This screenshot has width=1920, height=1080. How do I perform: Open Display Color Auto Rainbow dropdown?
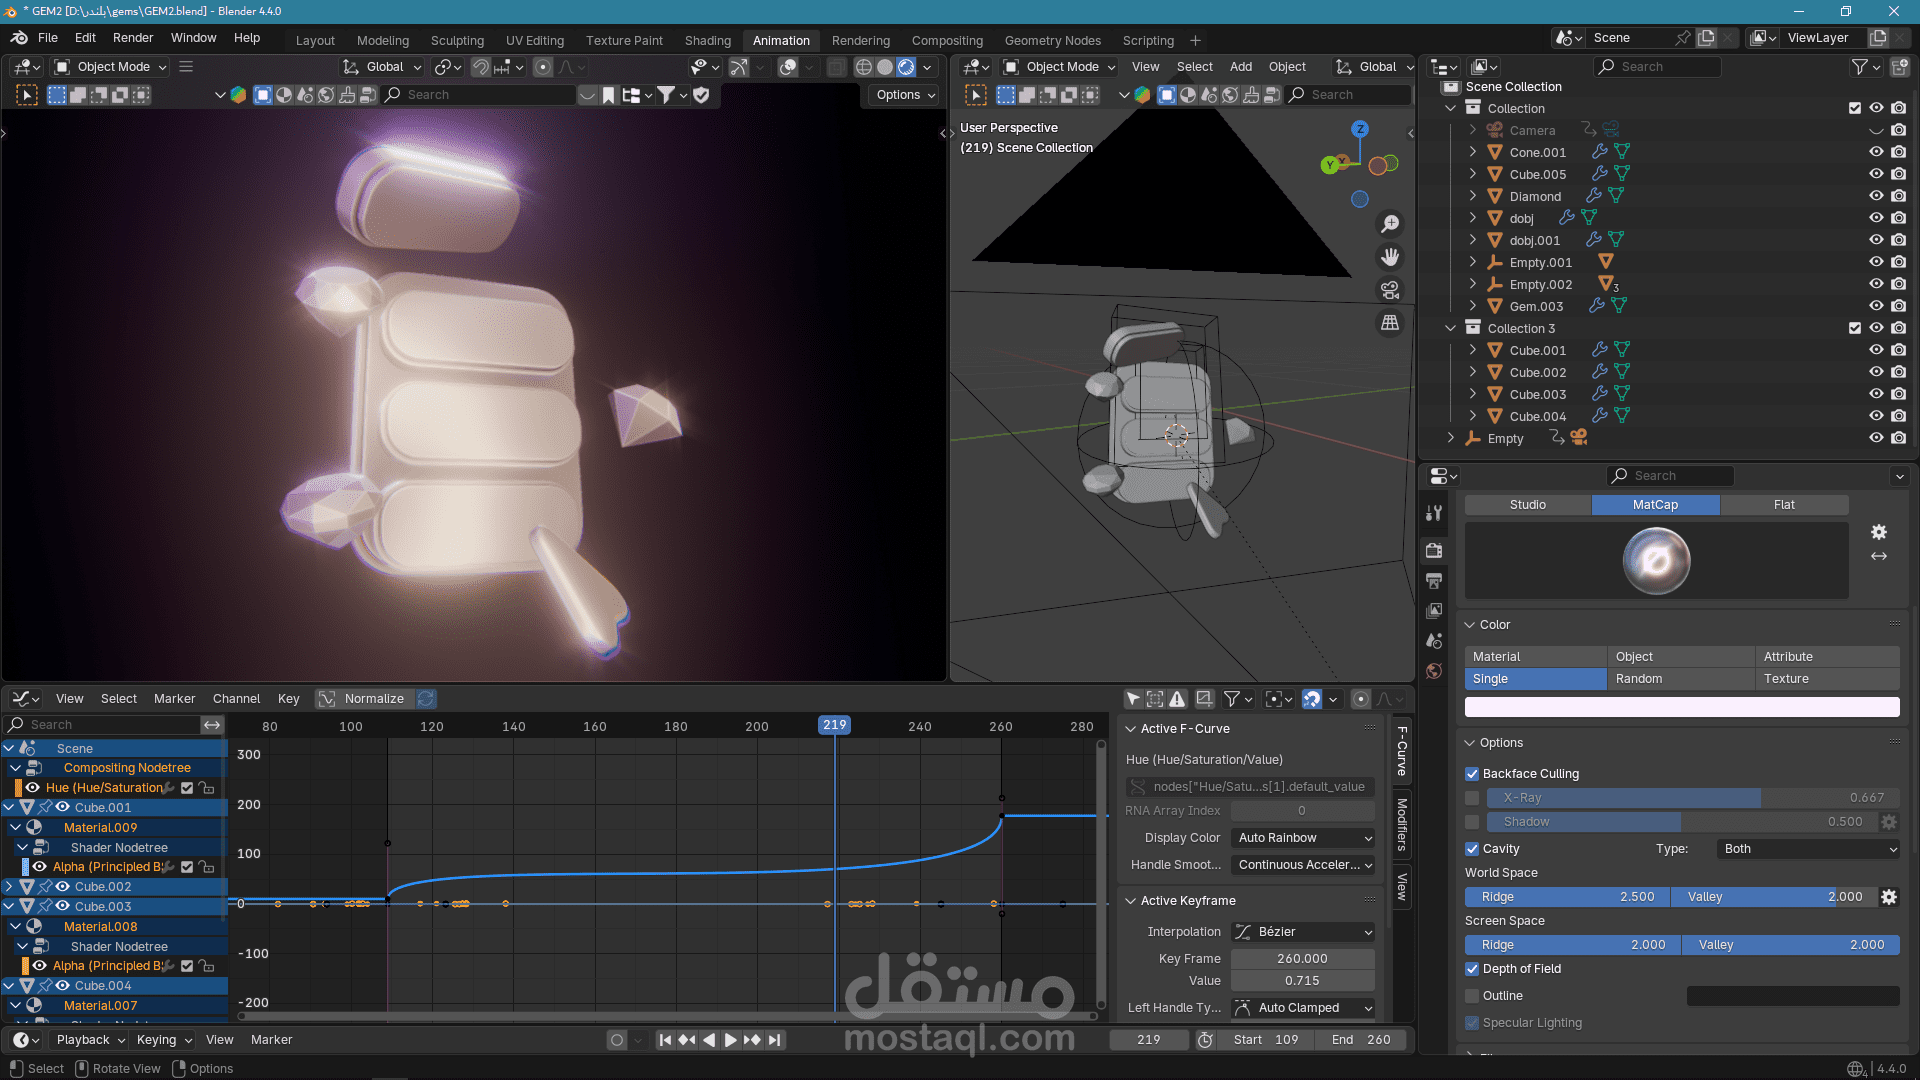(x=1303, y=838)
